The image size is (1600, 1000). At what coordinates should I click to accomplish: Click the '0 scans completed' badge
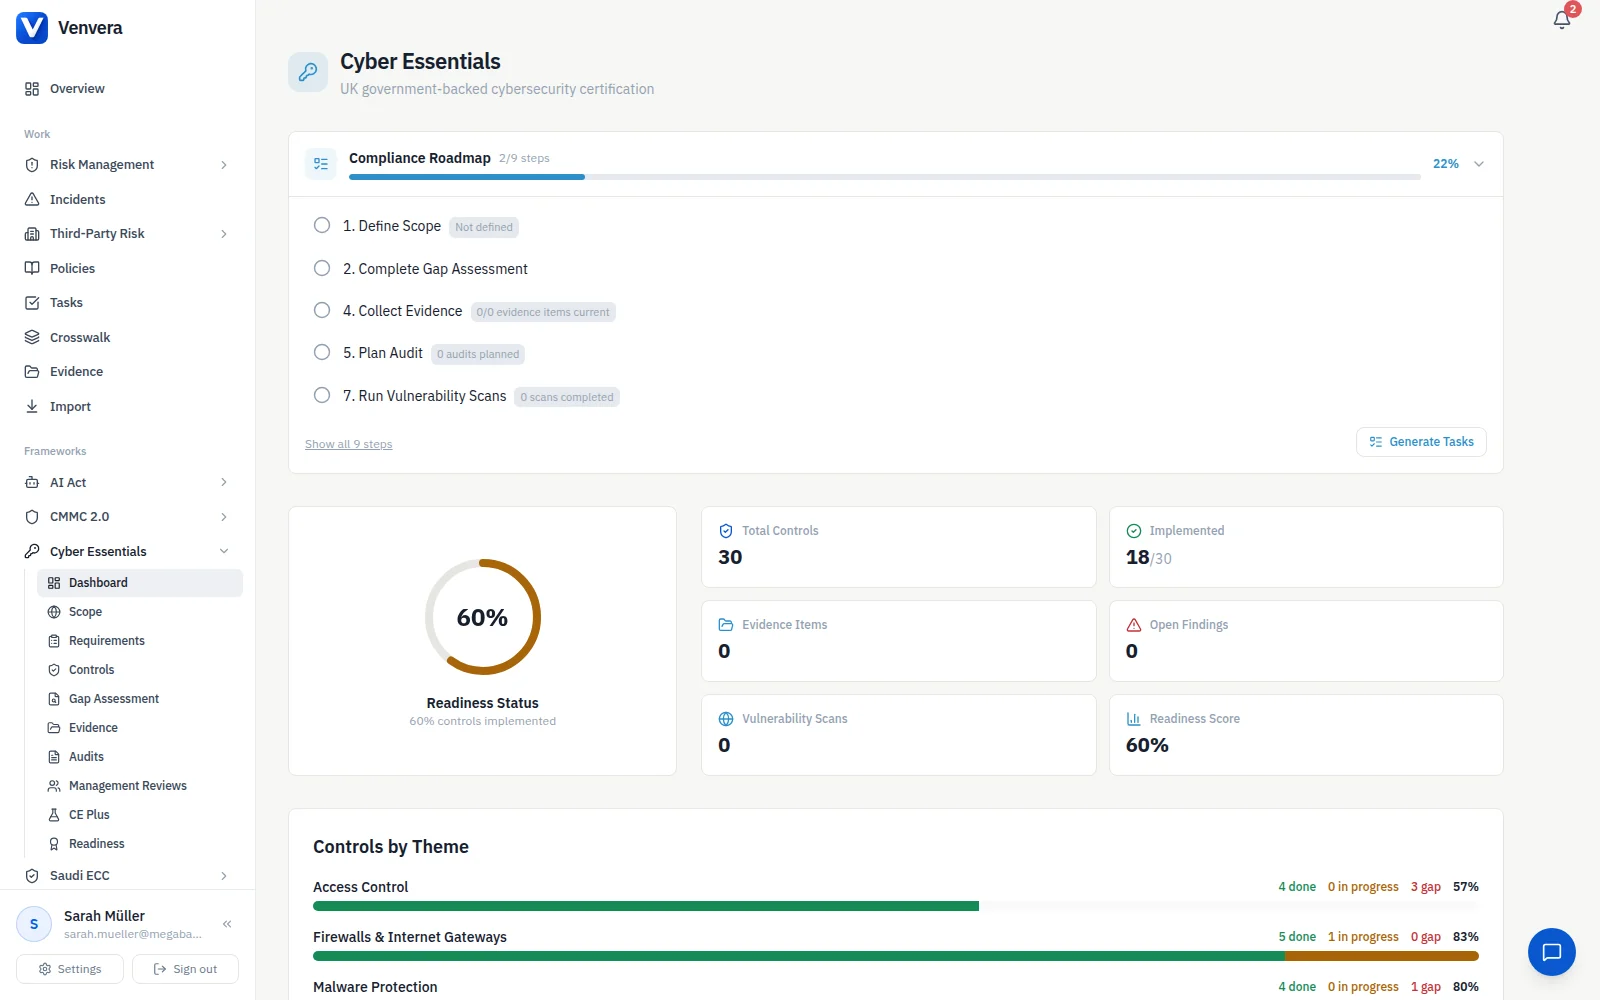[x=567, y=397]
